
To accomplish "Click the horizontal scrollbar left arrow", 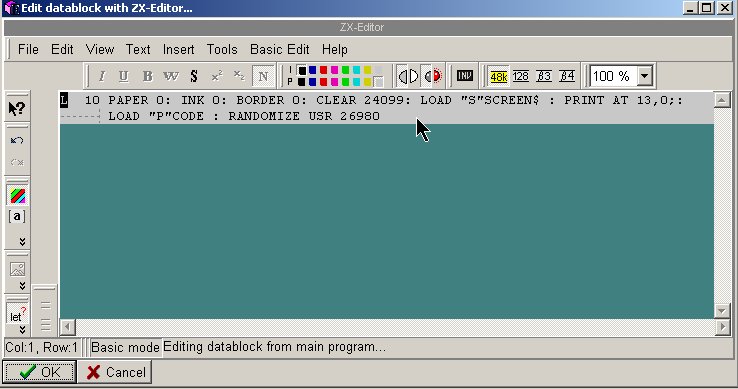I will [67, 326].
